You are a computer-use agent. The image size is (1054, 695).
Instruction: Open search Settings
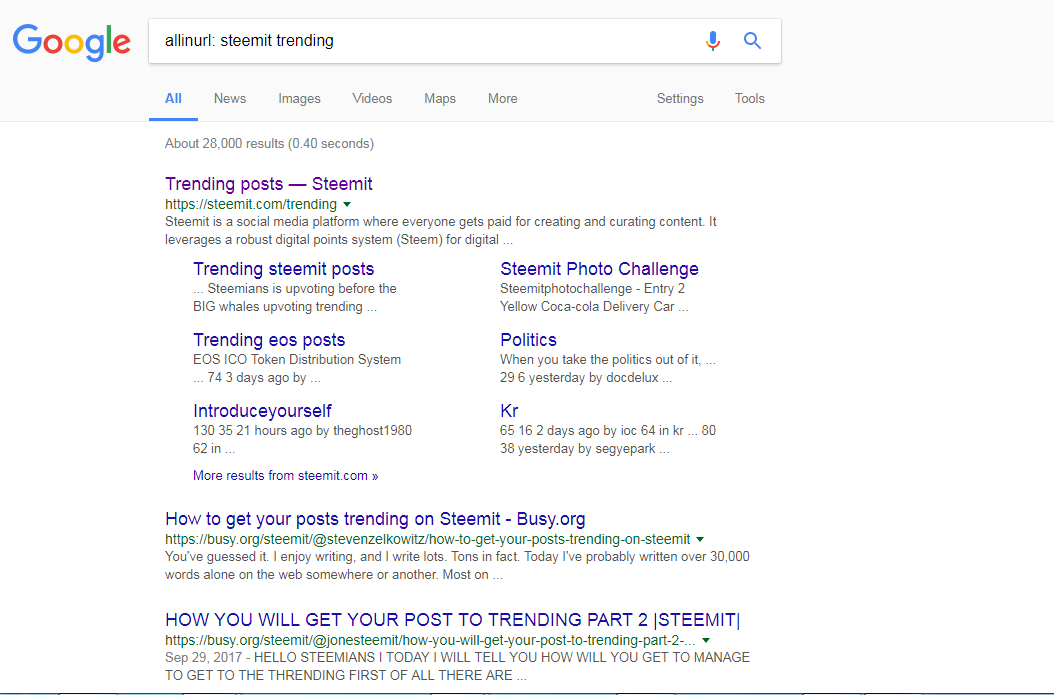tap(680, 98)
